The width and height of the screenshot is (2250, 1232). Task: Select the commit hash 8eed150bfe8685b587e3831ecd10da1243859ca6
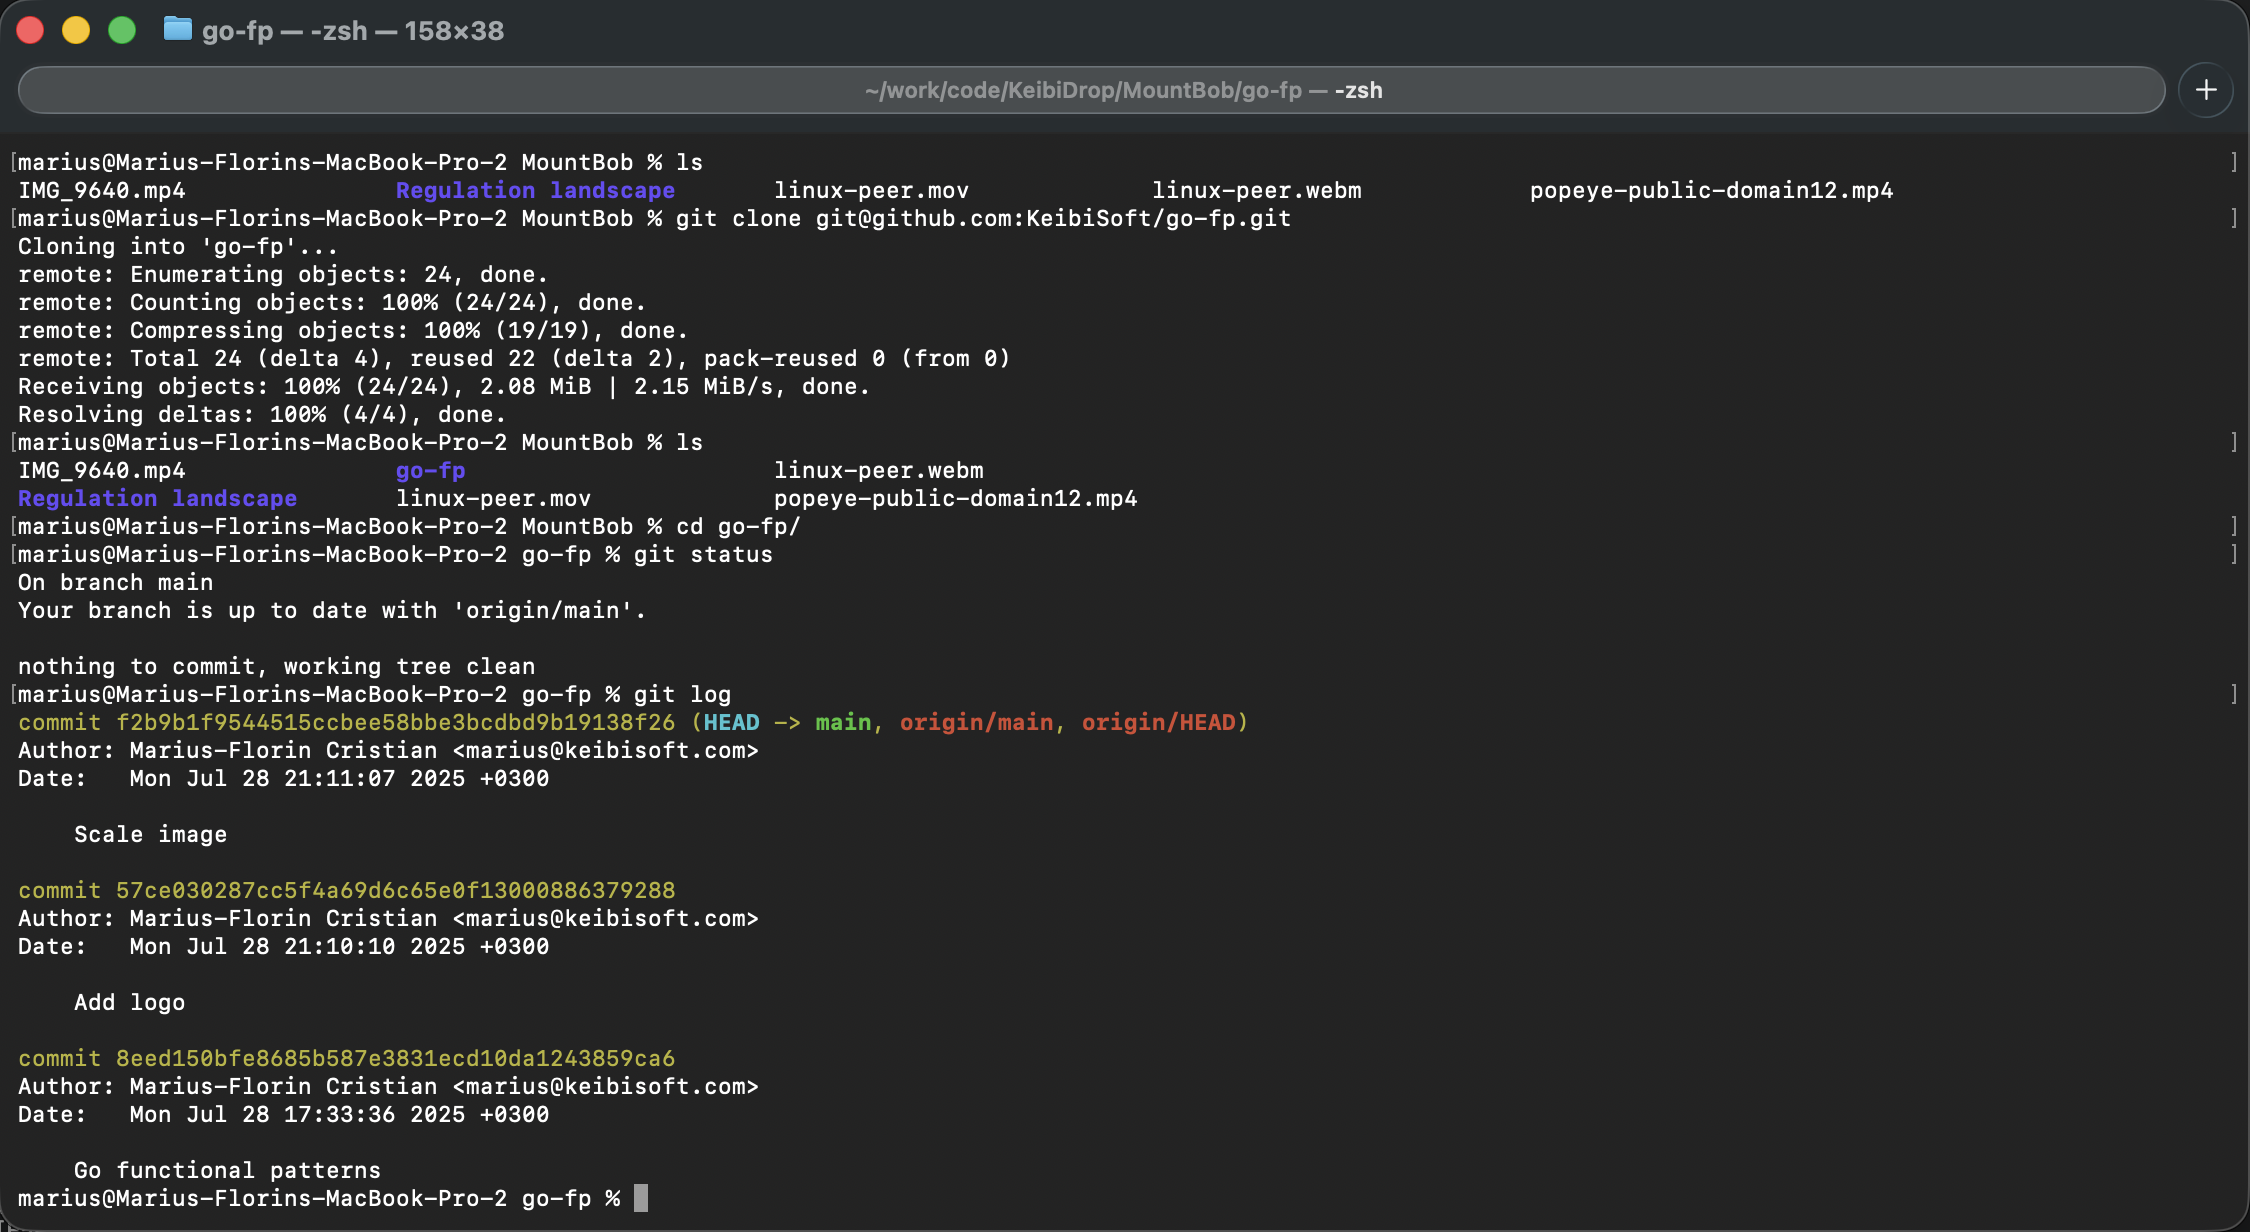(395, 1058)
